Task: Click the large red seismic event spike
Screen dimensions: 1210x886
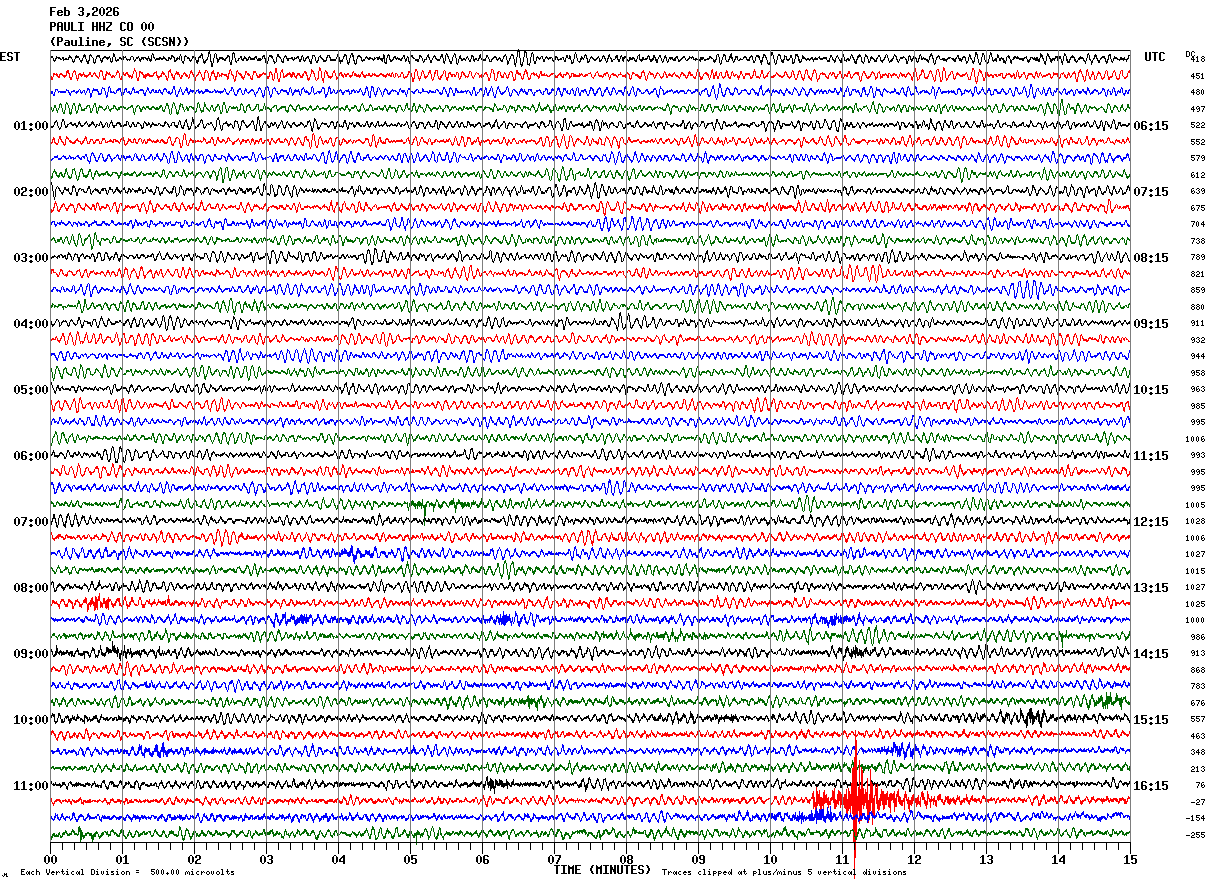Action: tap(856, 800)
